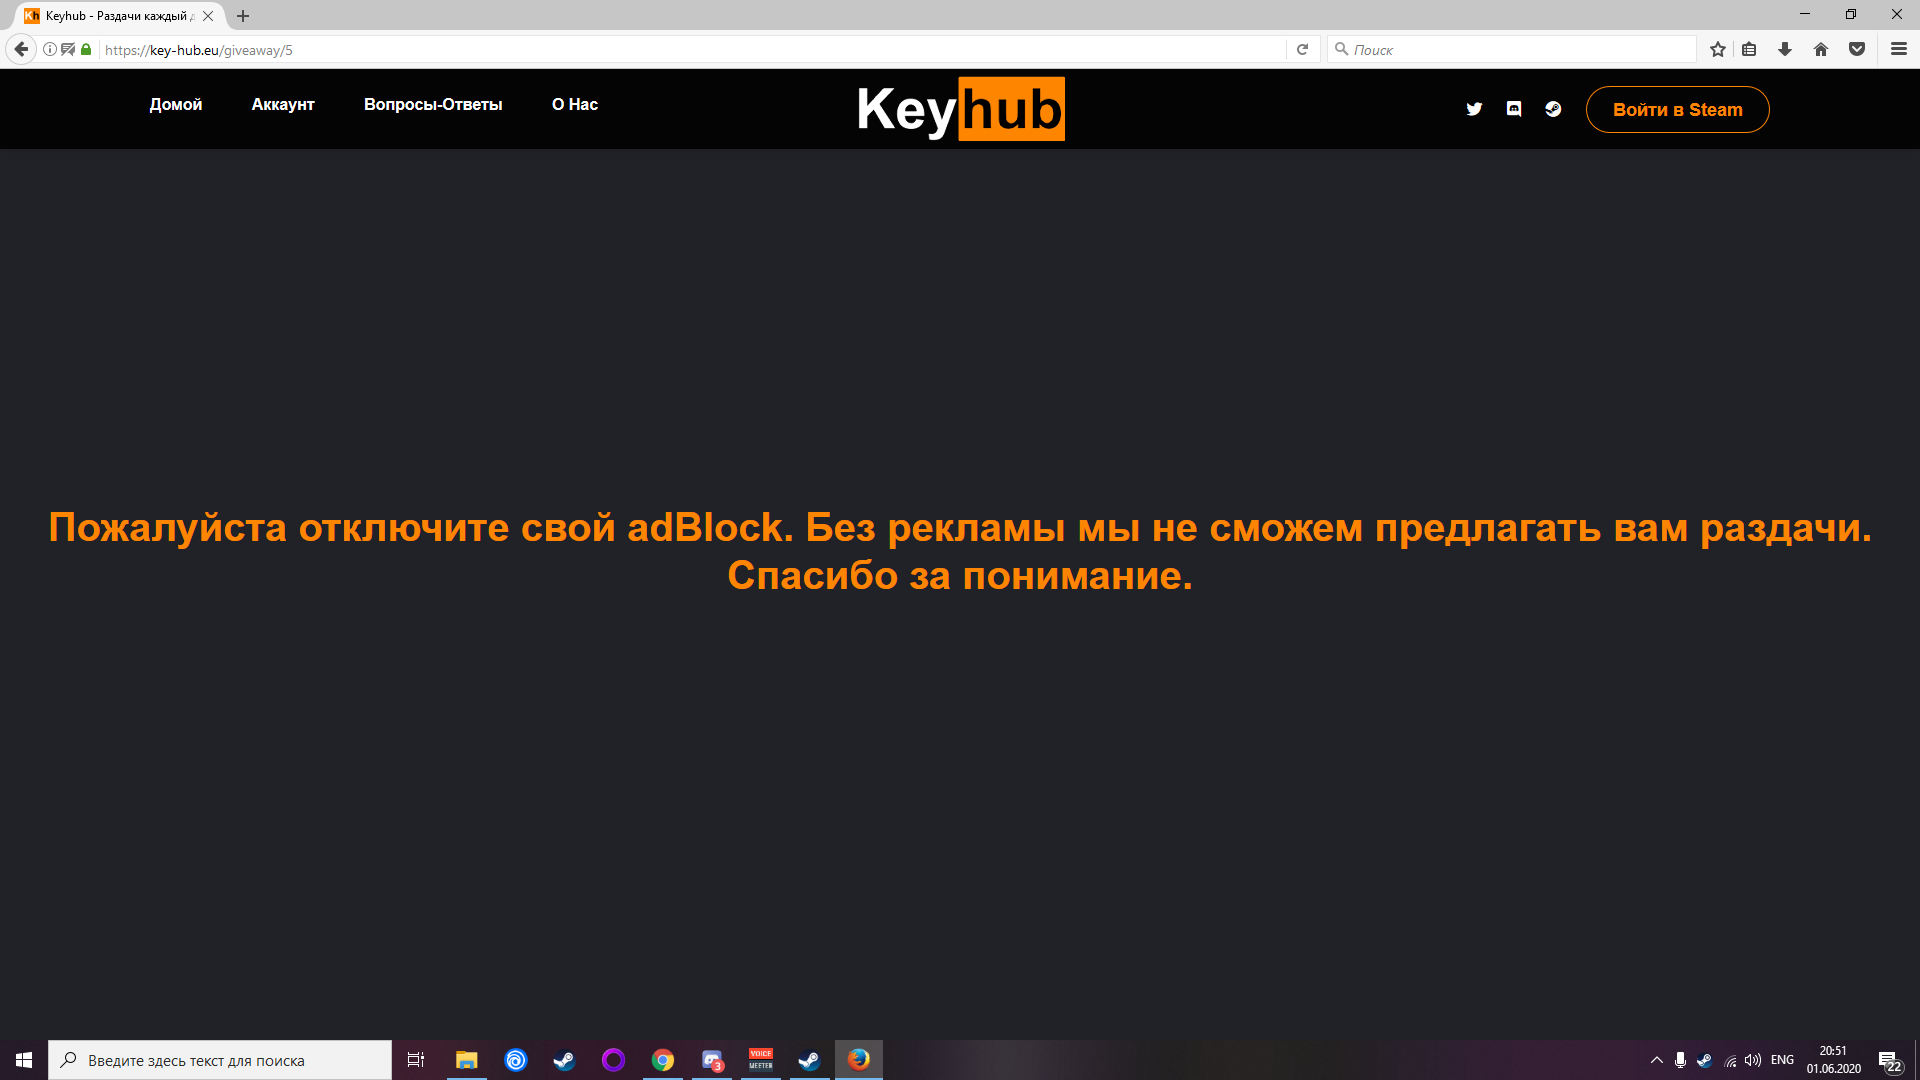Switch to Firefox taskbar icon
1920x1080 pixels.
pos(859,1060)
